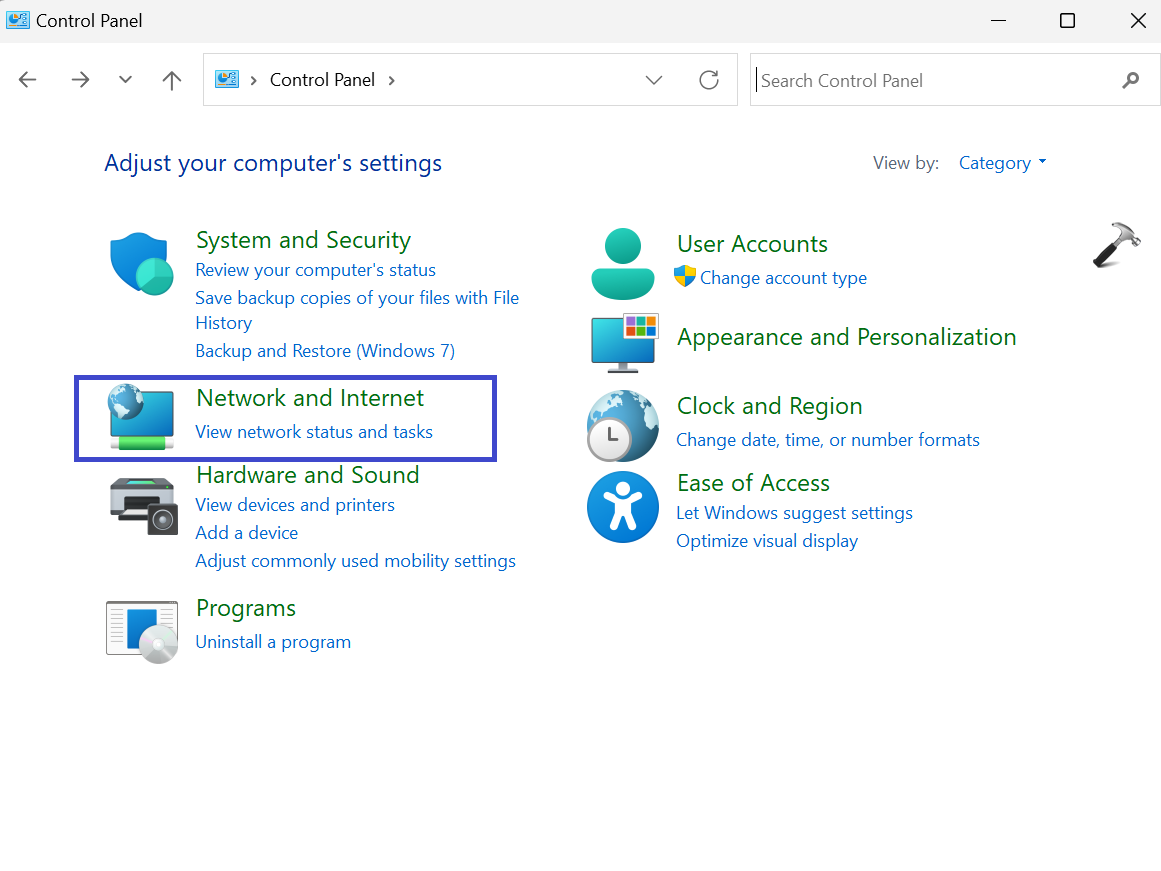Open View devices and printers link
This screenshot has height=871, width=1161.
pyautogui.click(x=295, y=505)
